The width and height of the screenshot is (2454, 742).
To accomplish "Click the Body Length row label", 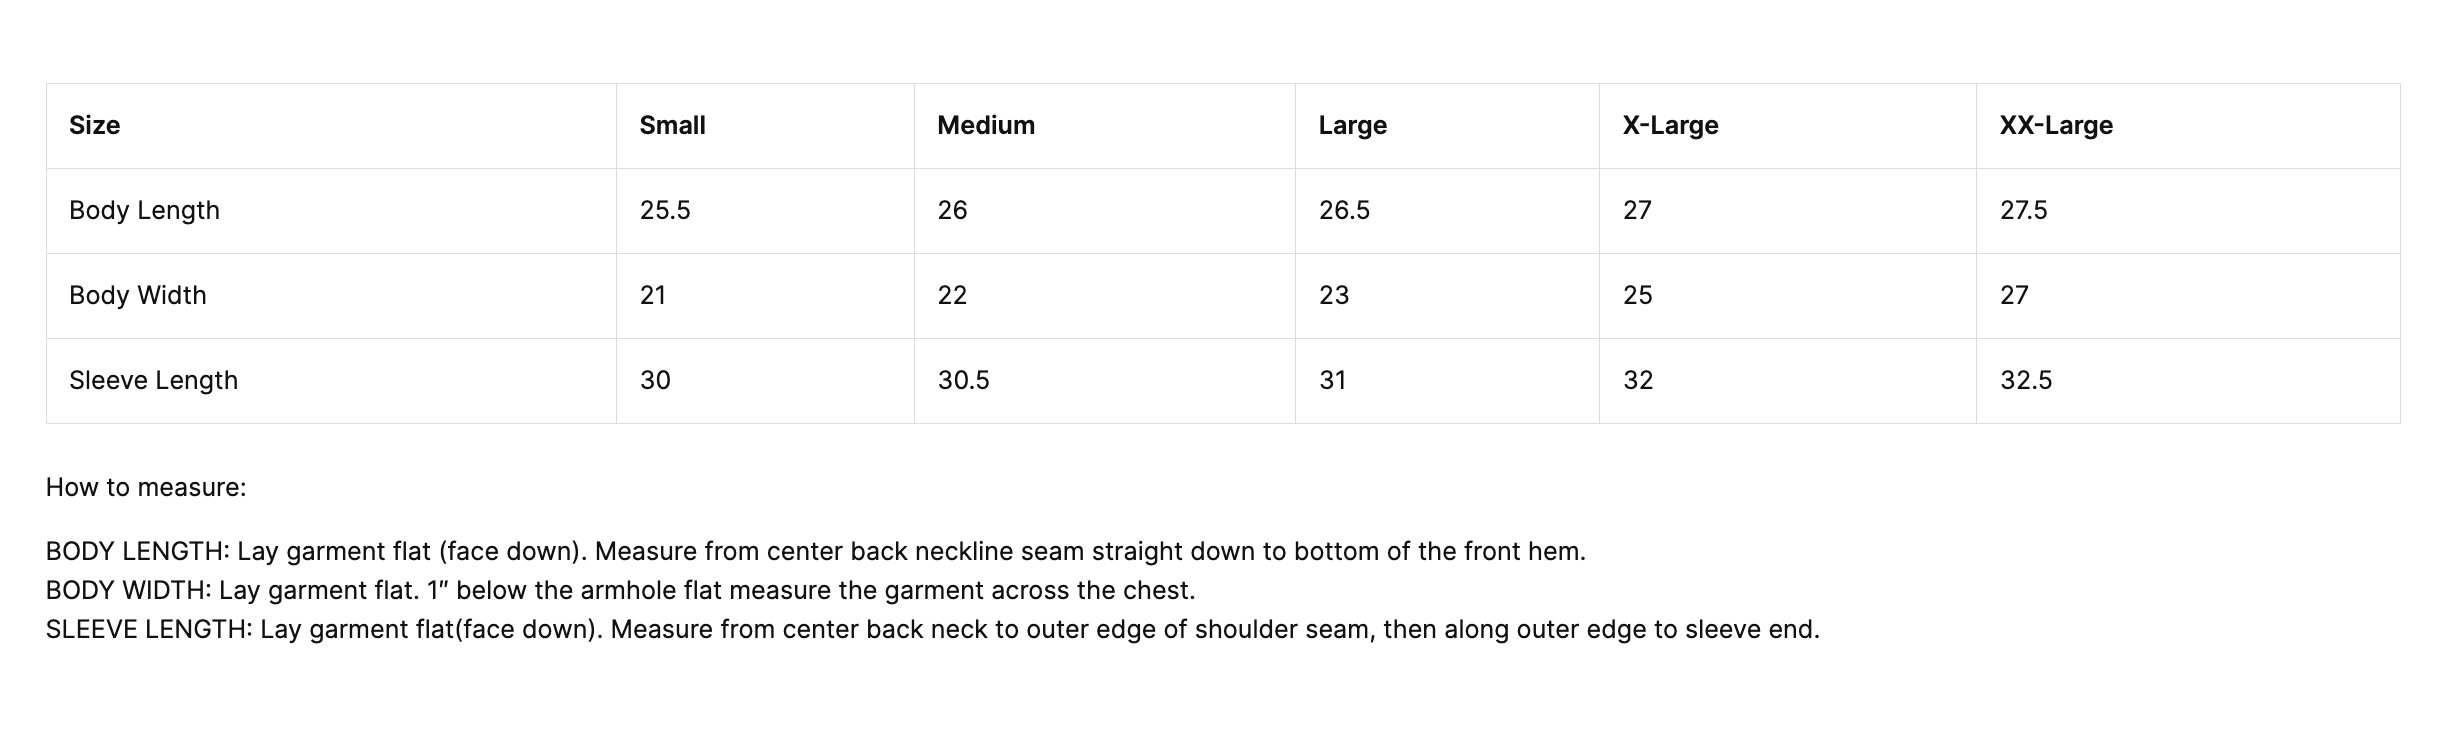I will tap(144, 211).
